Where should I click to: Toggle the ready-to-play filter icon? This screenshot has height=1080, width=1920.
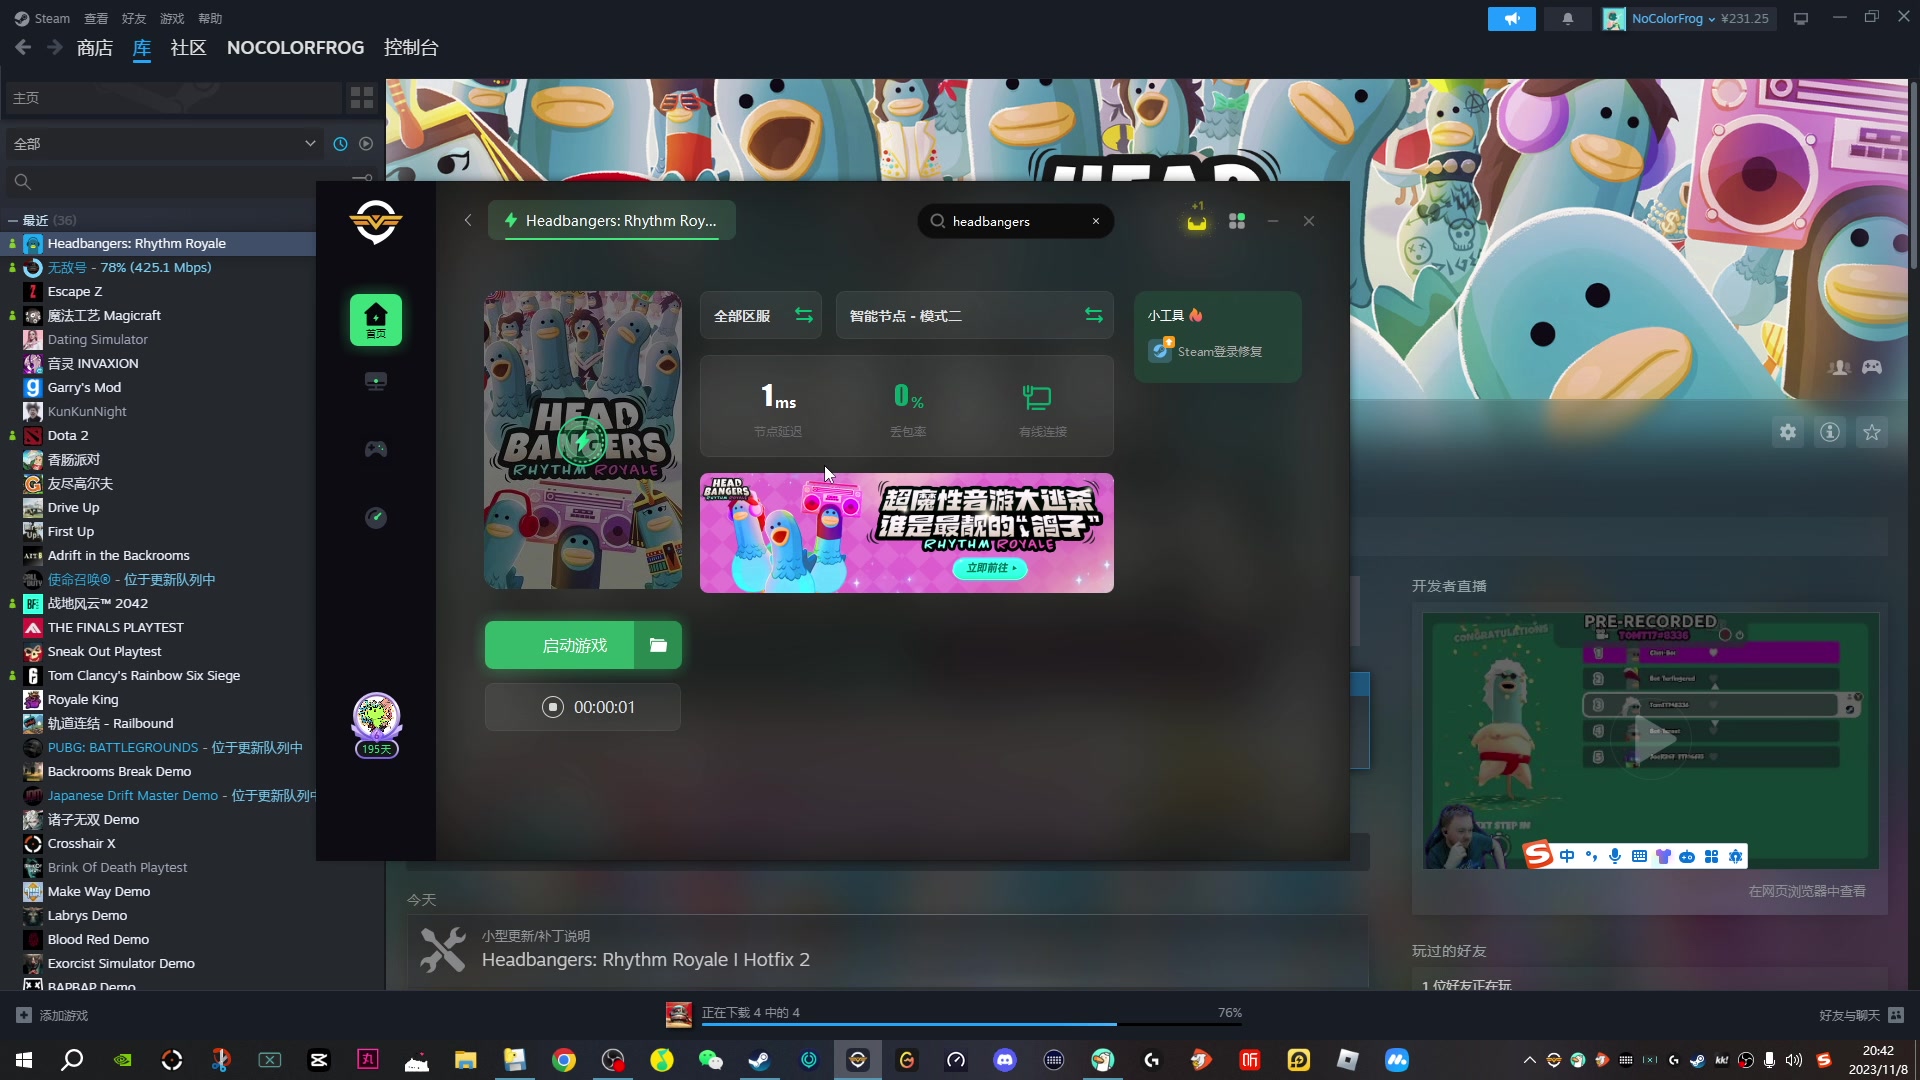(x=366, y=143)
